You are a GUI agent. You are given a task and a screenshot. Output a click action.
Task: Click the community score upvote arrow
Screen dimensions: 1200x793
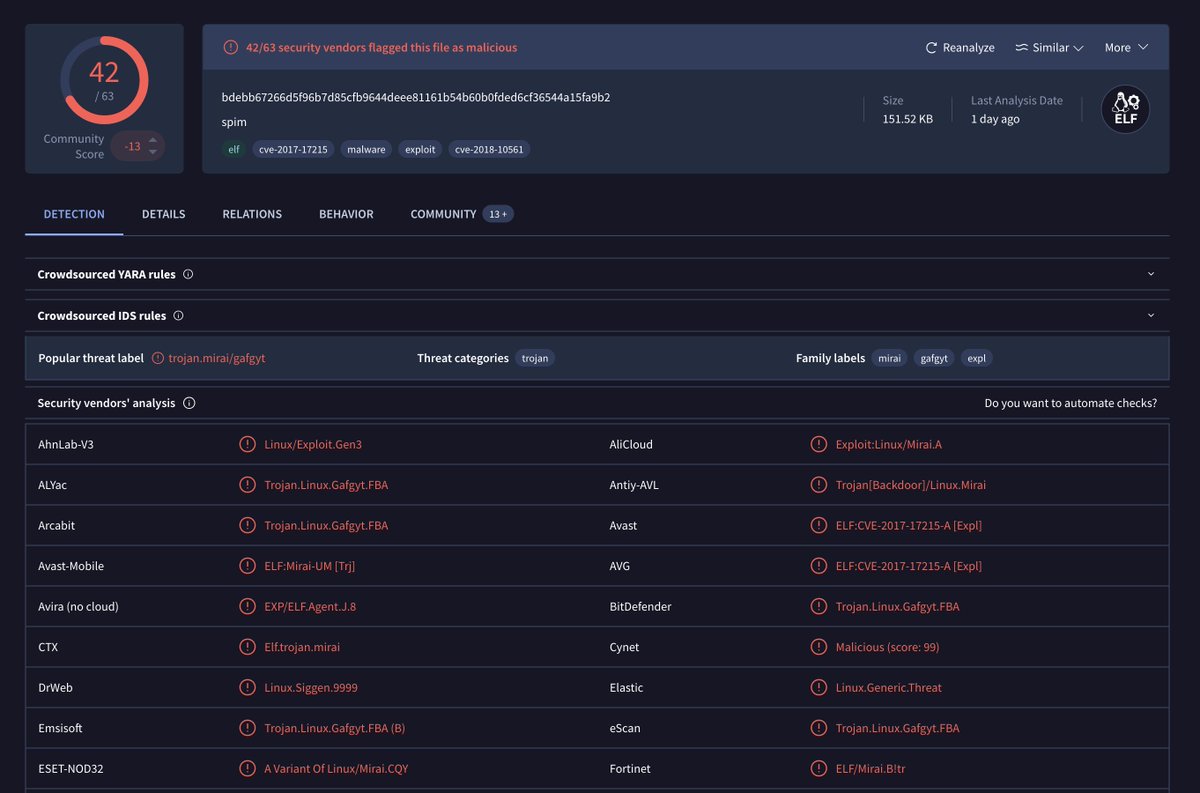pos(153,140)
